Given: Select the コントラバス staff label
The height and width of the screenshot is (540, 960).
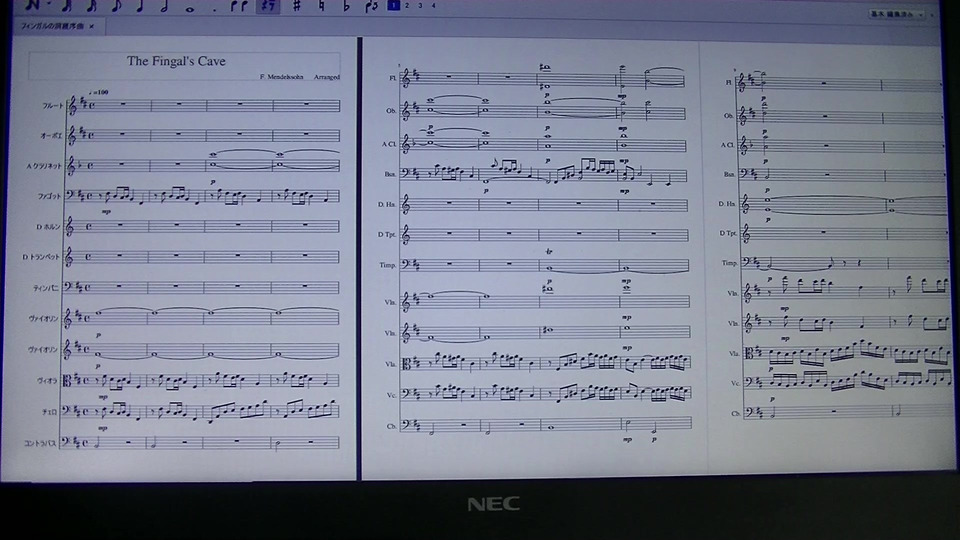Looking at the screenshot, I should 40,443.
